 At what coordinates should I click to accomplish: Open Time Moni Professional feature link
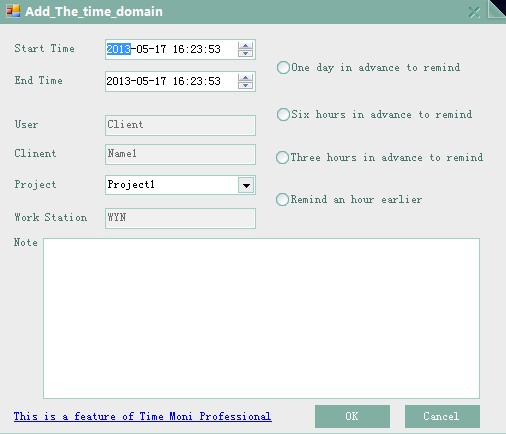[143, 416]
